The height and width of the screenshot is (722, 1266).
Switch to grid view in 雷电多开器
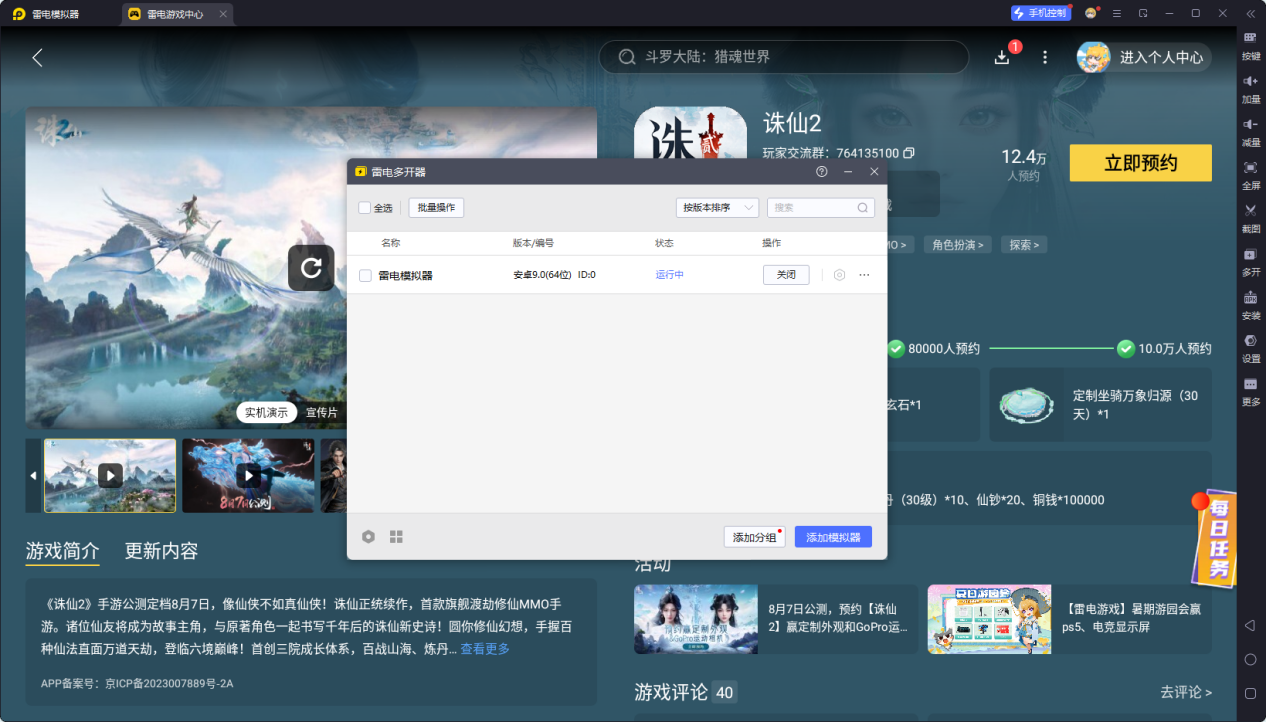[x=396, y=537]
